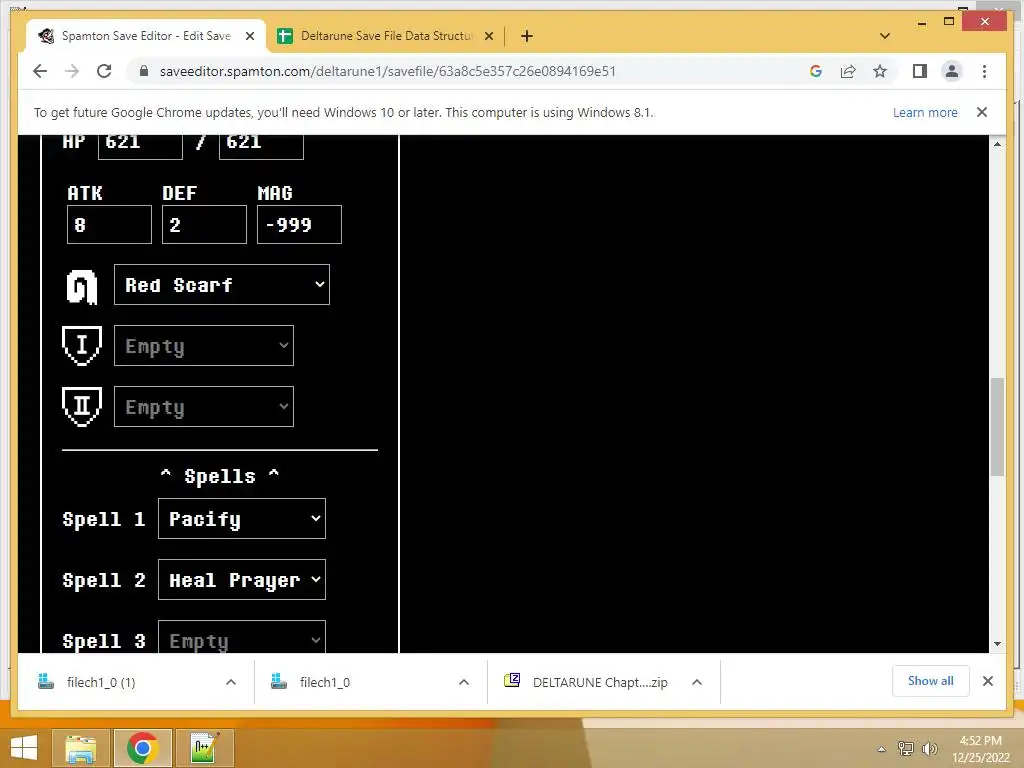Go back using the browser back arrow
The image size is (1024, 768).
[40, 71]
